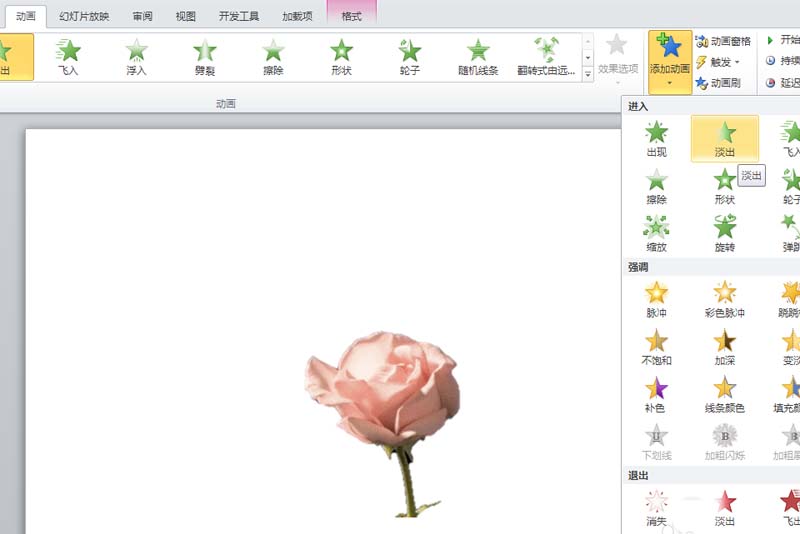Open the 动画窗格 animation pane
Screen dimensions: 800x534
pos(723,41)
